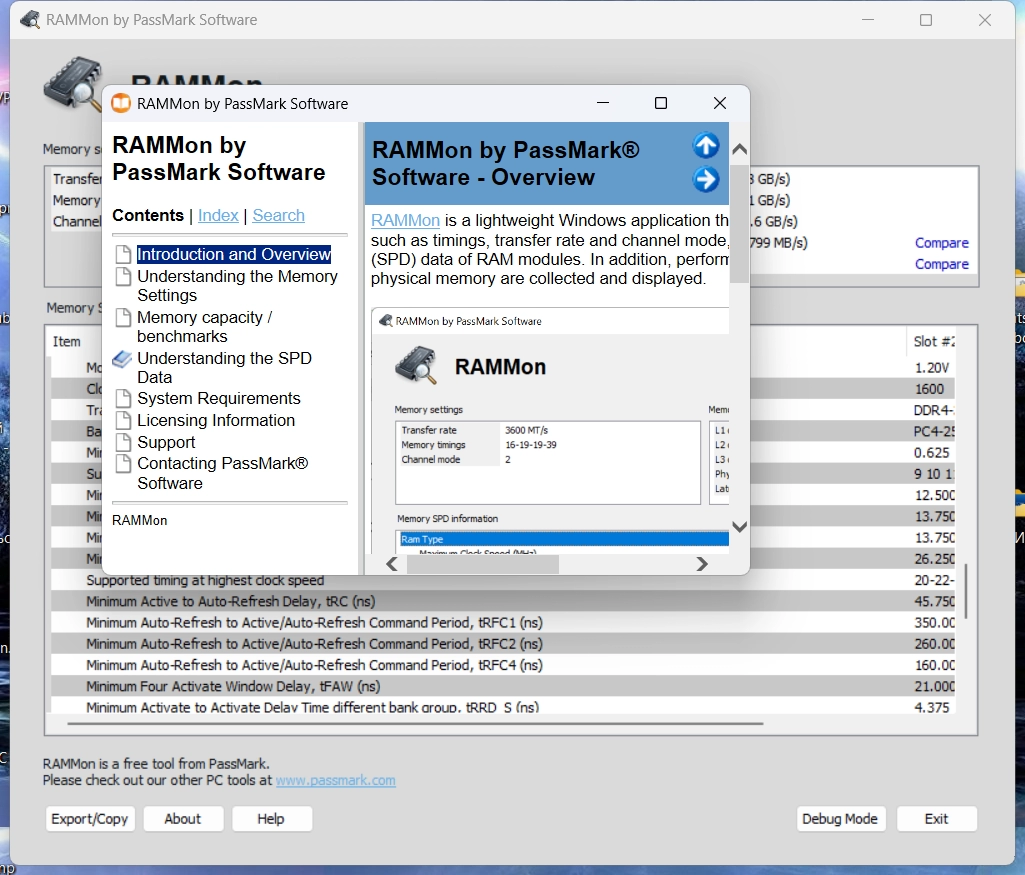The height and width of the screenshot is (875, 1025).
Task: Select row Minimum Active to Auto-Refresh Delay, tRC
Action: pos(503,601)
